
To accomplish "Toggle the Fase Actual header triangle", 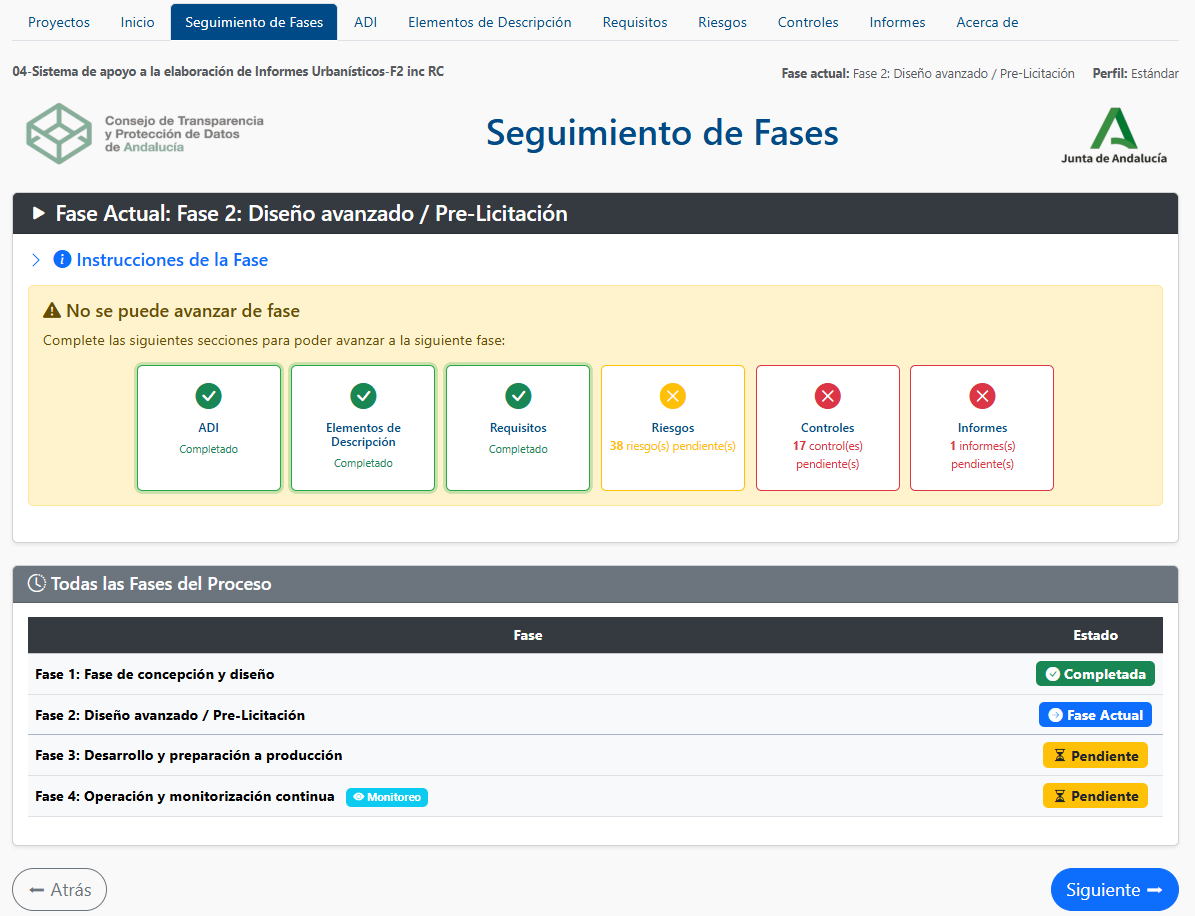I will coord(39,213).
